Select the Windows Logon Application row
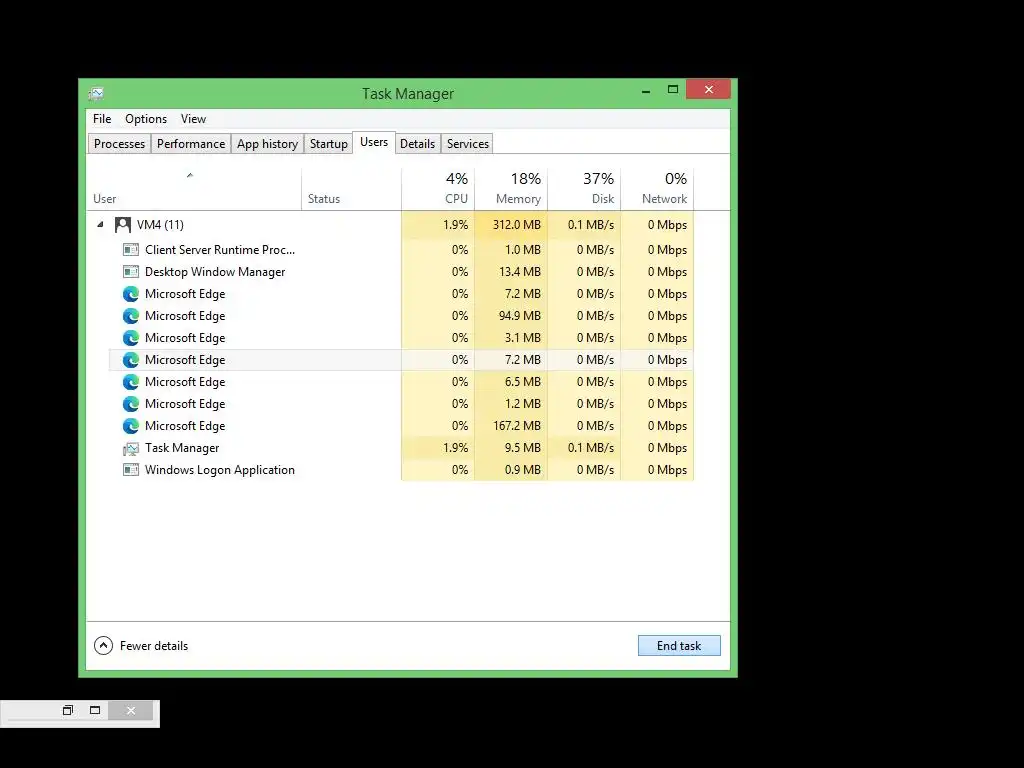Screen dimensions: 1024x768 [402, 470]
